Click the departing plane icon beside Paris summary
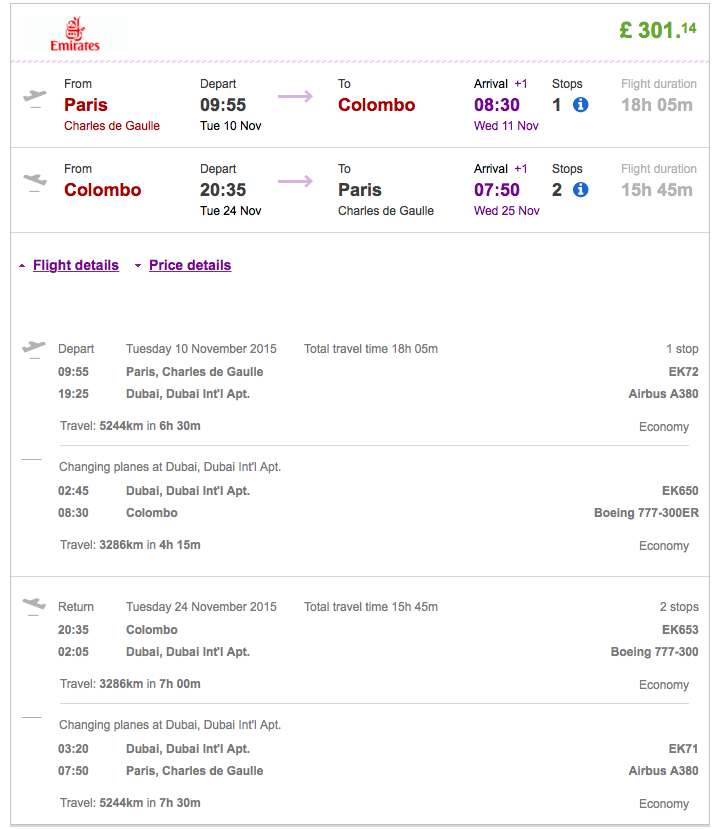Screen dimensions: 715x829 click(35, 98)
